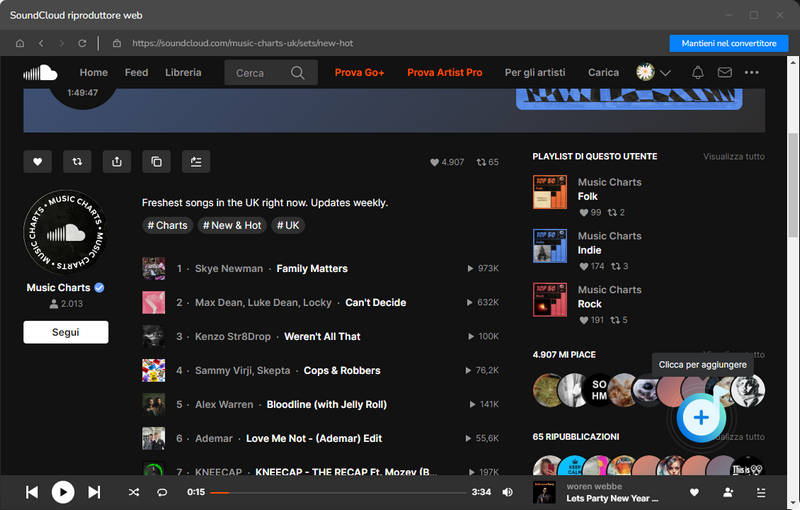Open messages envelope icon
The width and height of the screenshot is (800, 510).
click(x=724, y=72)
